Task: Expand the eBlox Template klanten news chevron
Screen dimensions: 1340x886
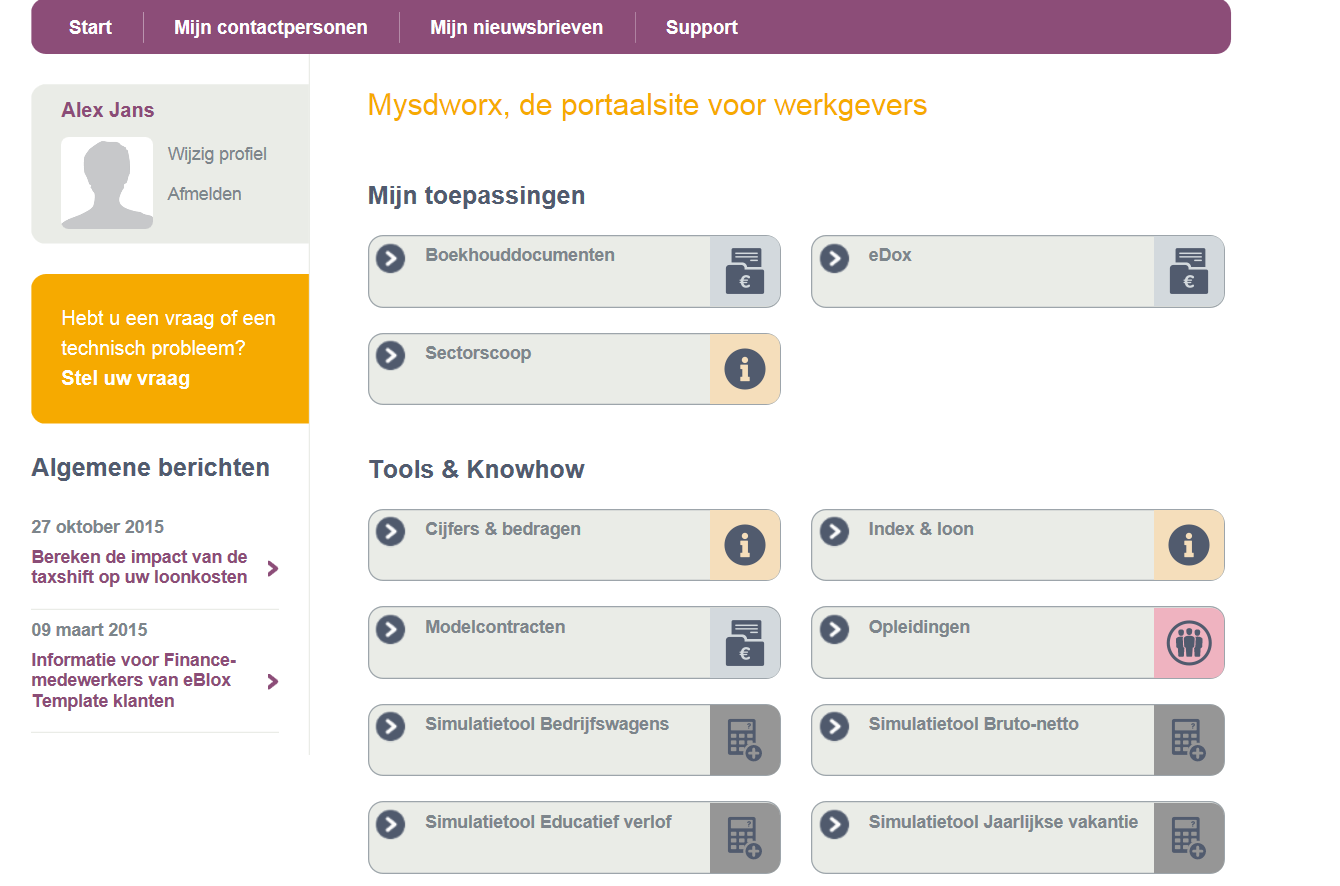Action: [273, 681]
